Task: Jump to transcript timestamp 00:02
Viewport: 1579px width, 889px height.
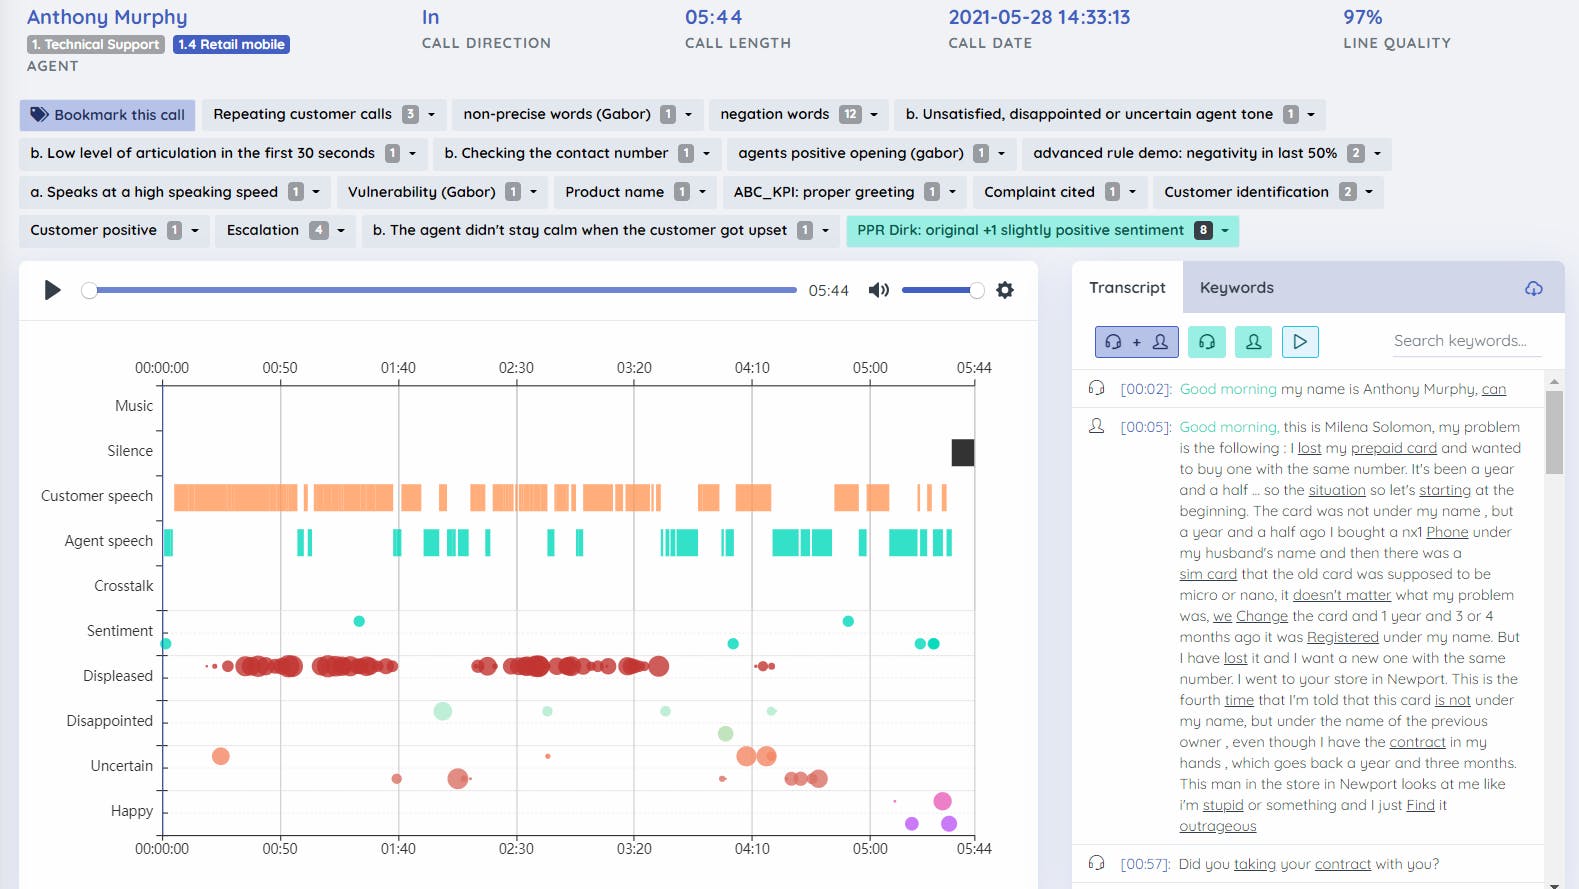Action: coord(1146,389)
